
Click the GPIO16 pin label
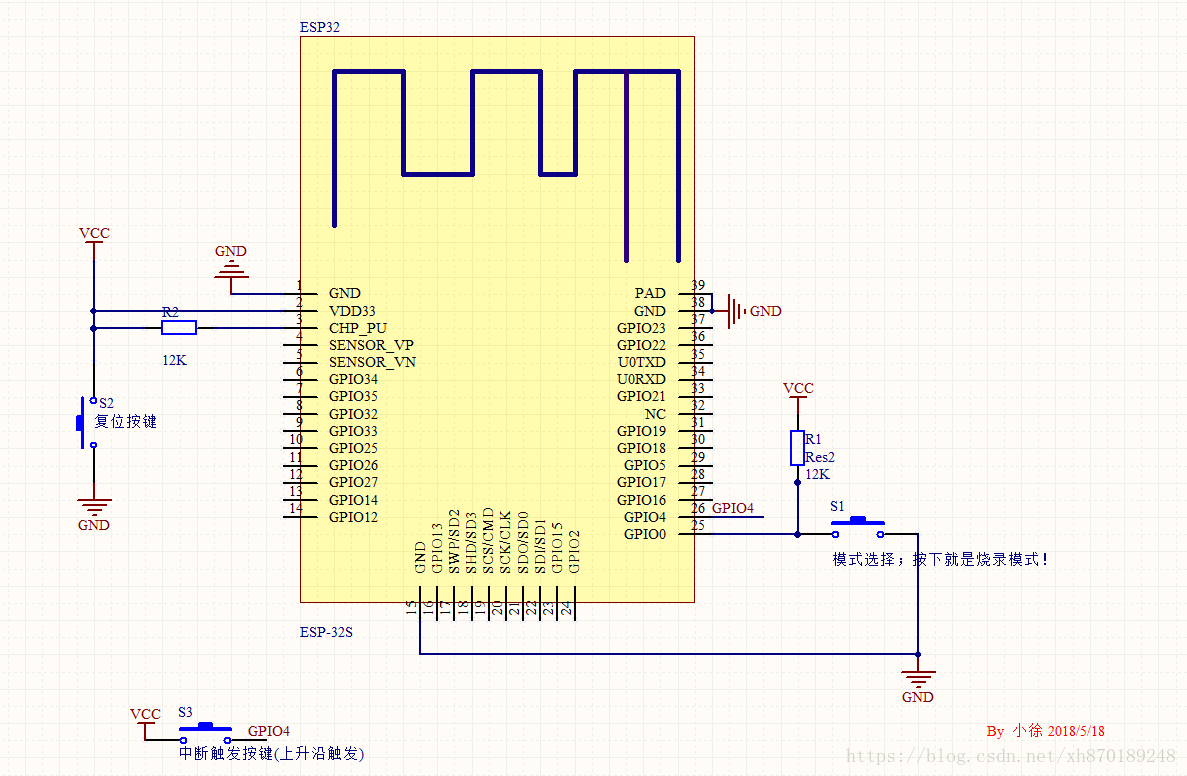point(641,500)
